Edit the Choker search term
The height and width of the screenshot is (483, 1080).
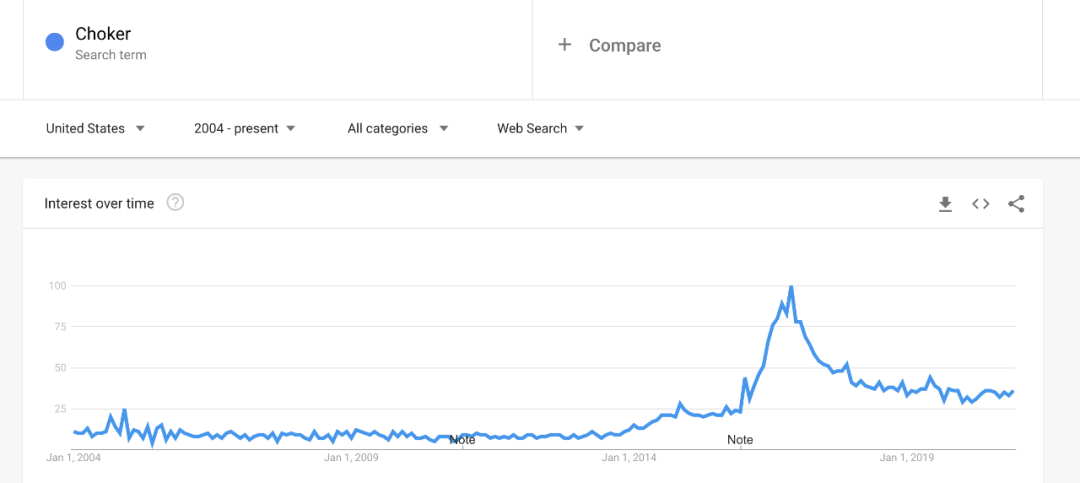click(103, 34)
